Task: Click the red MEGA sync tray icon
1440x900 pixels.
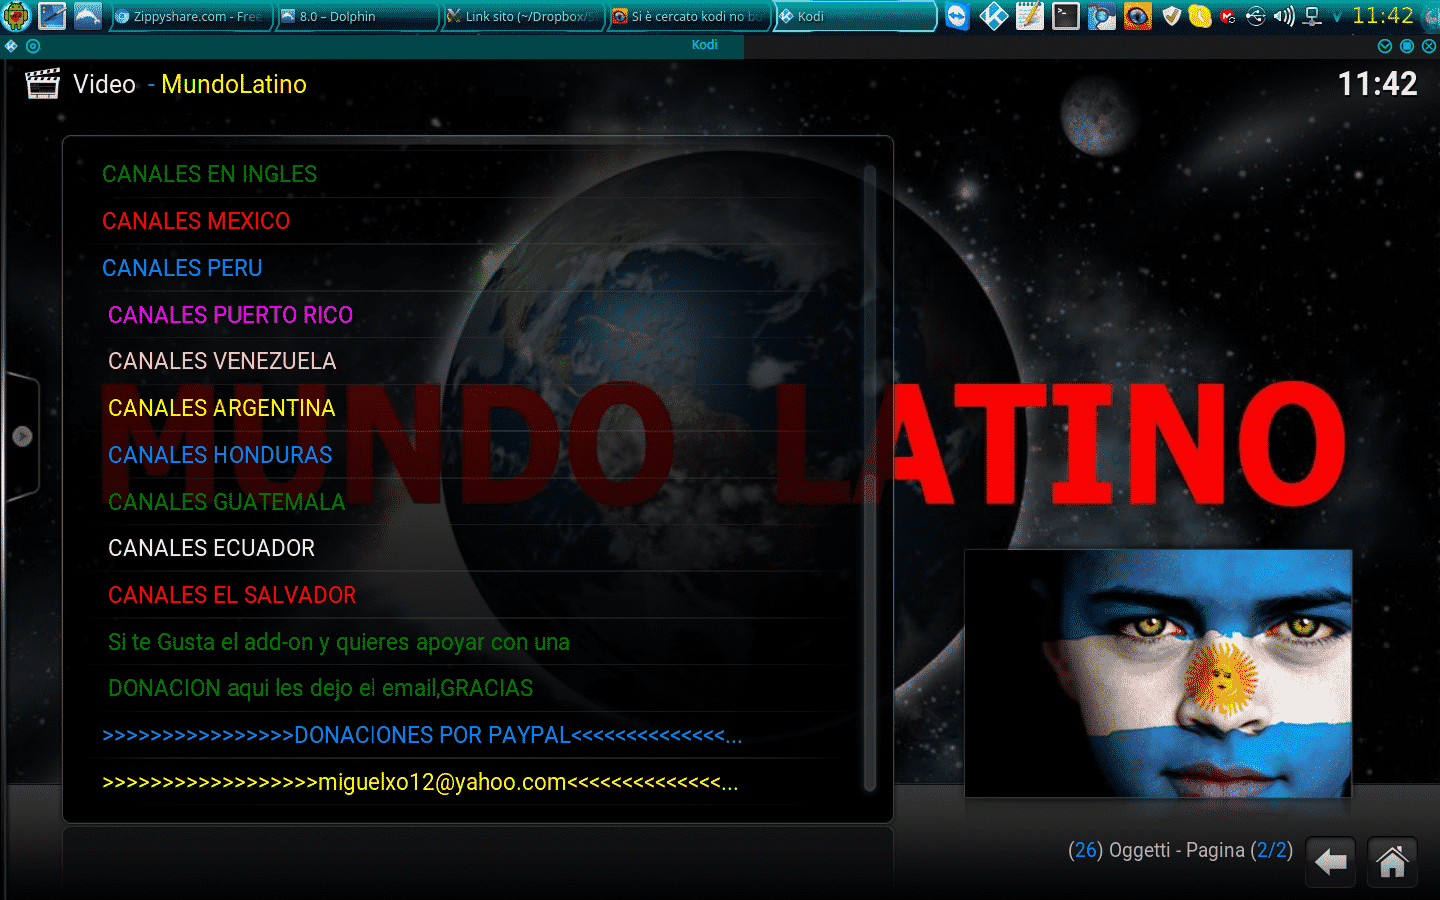Action: pyautogui.click(x=1228, y=17)
